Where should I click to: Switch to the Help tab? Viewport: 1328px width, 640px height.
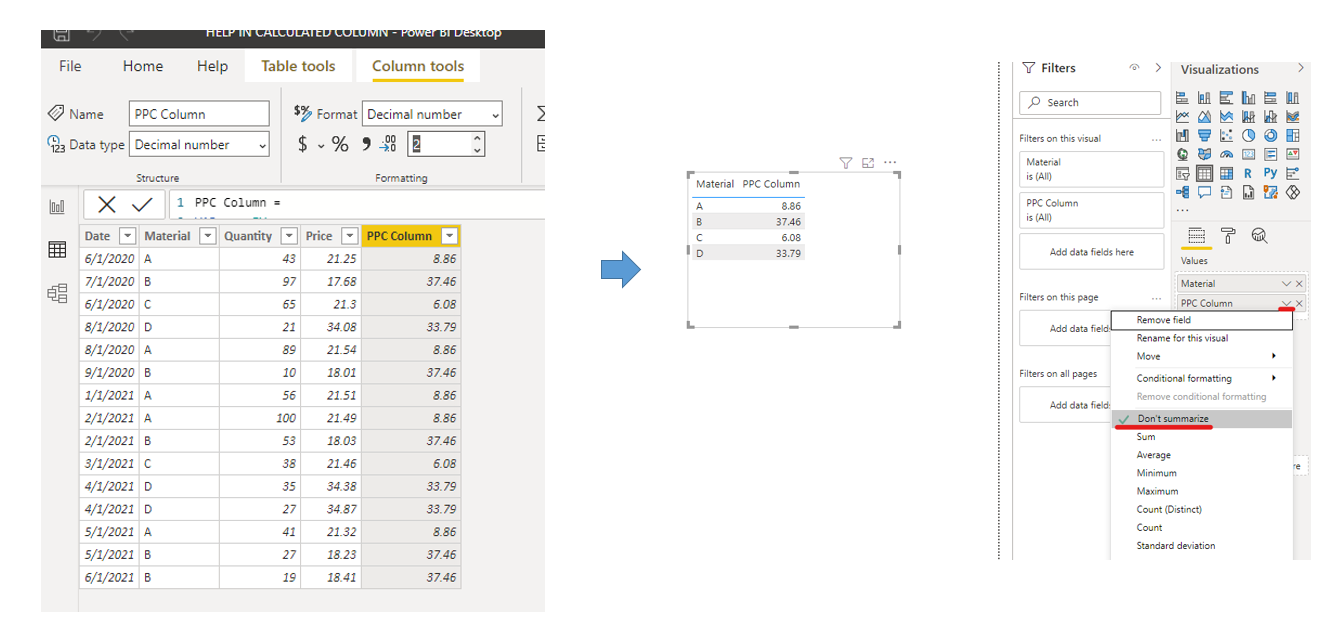(212, 66)
